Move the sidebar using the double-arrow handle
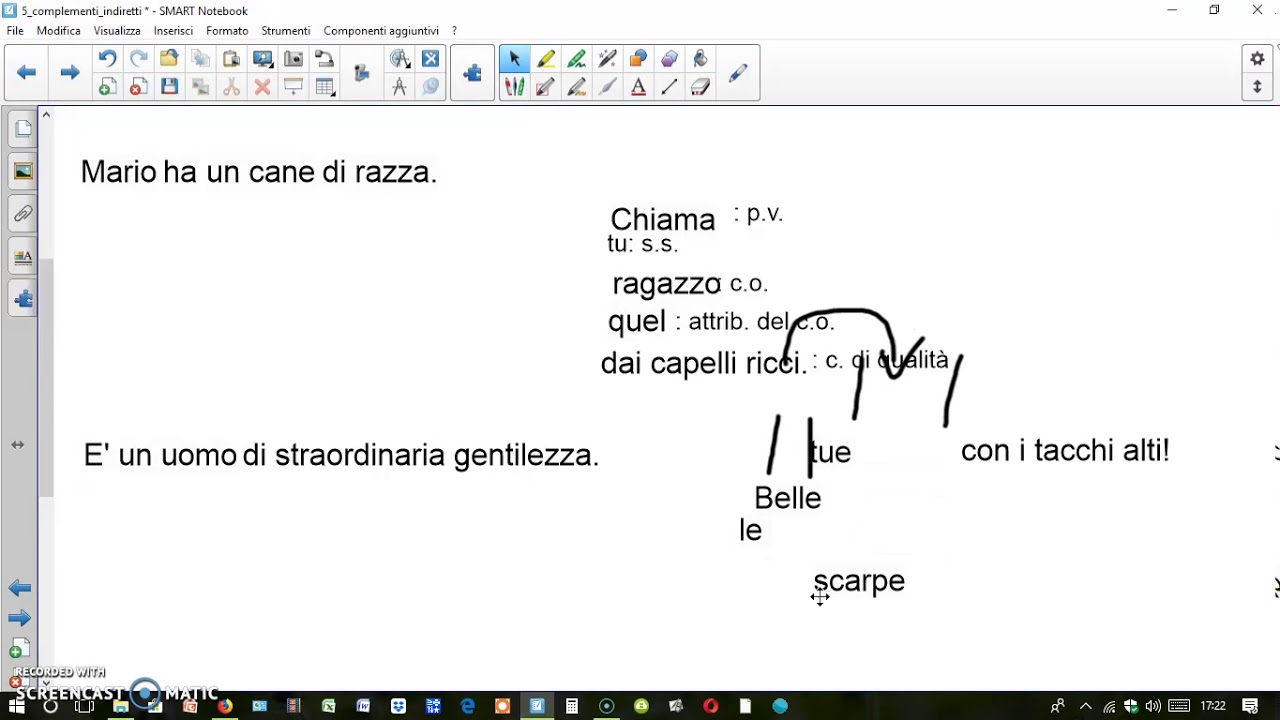The width and height of the screenshot is (1280, 720). [18, 444]
